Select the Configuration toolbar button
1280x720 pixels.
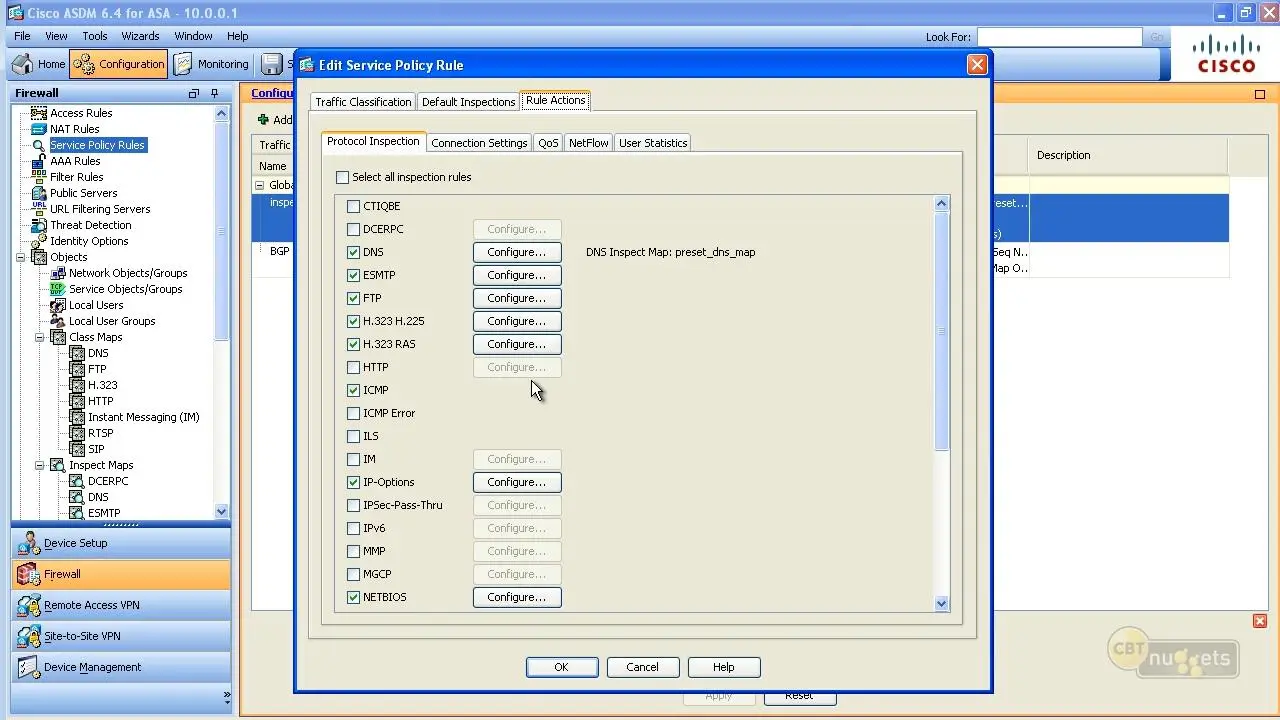(x=118, y=64)
